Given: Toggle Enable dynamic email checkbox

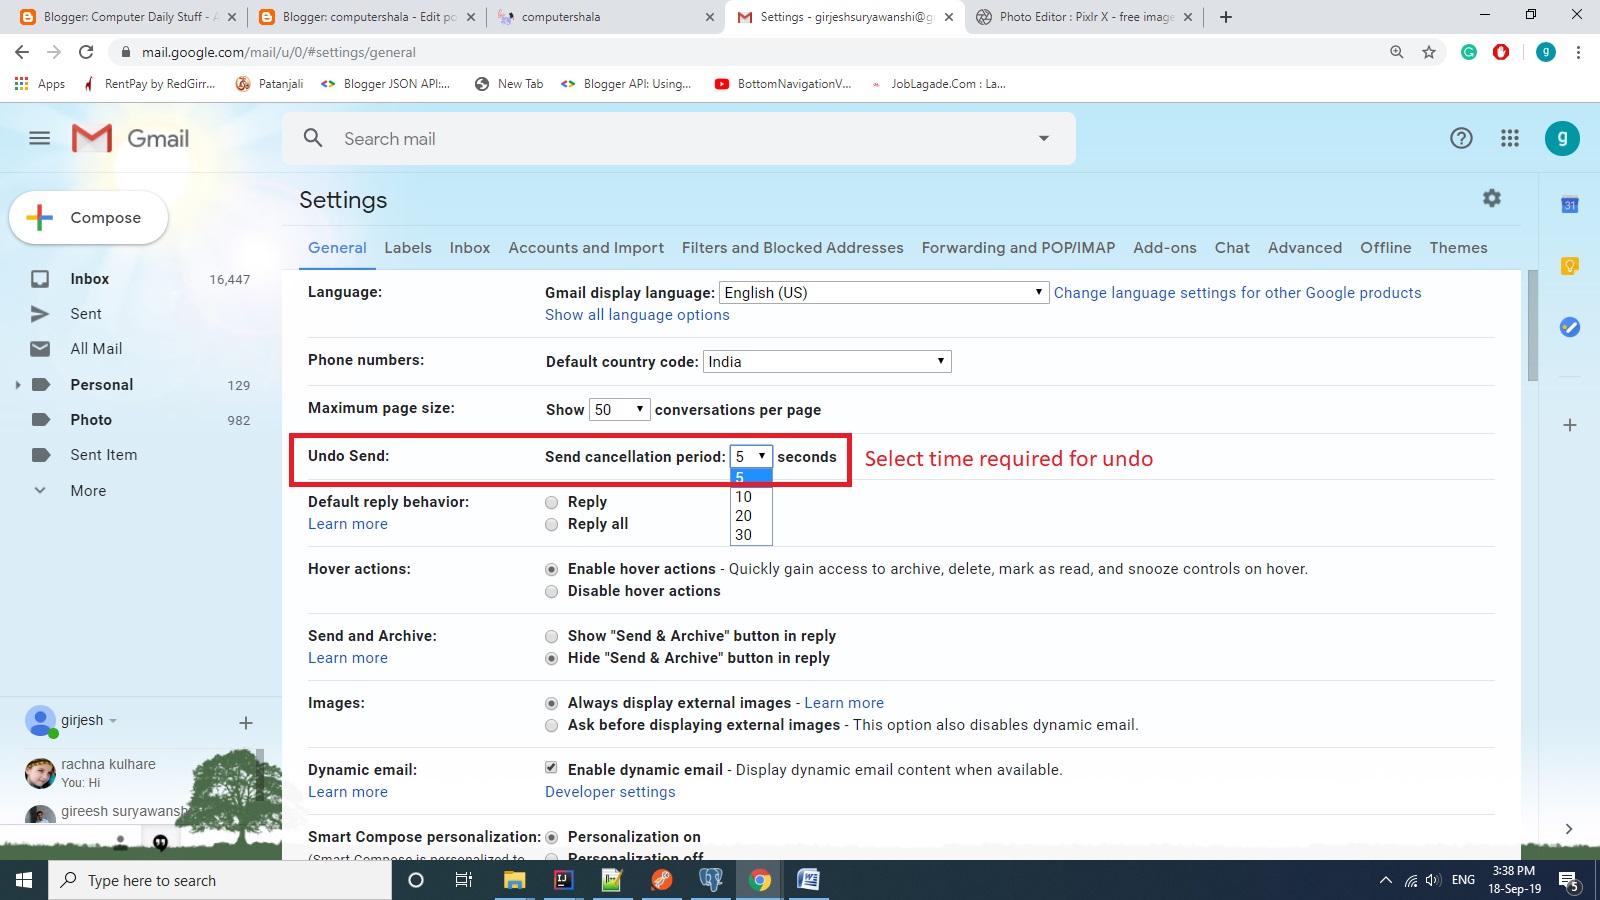Looking at the screenshot, I should tap(551, 768).
